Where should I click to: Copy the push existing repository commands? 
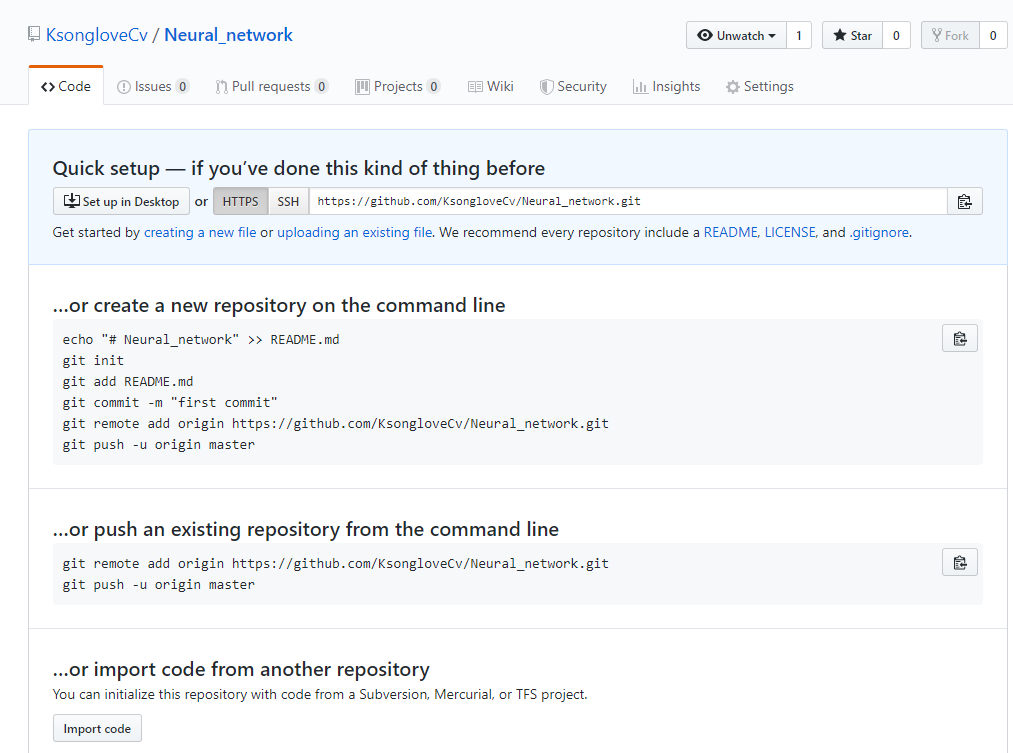959,562
